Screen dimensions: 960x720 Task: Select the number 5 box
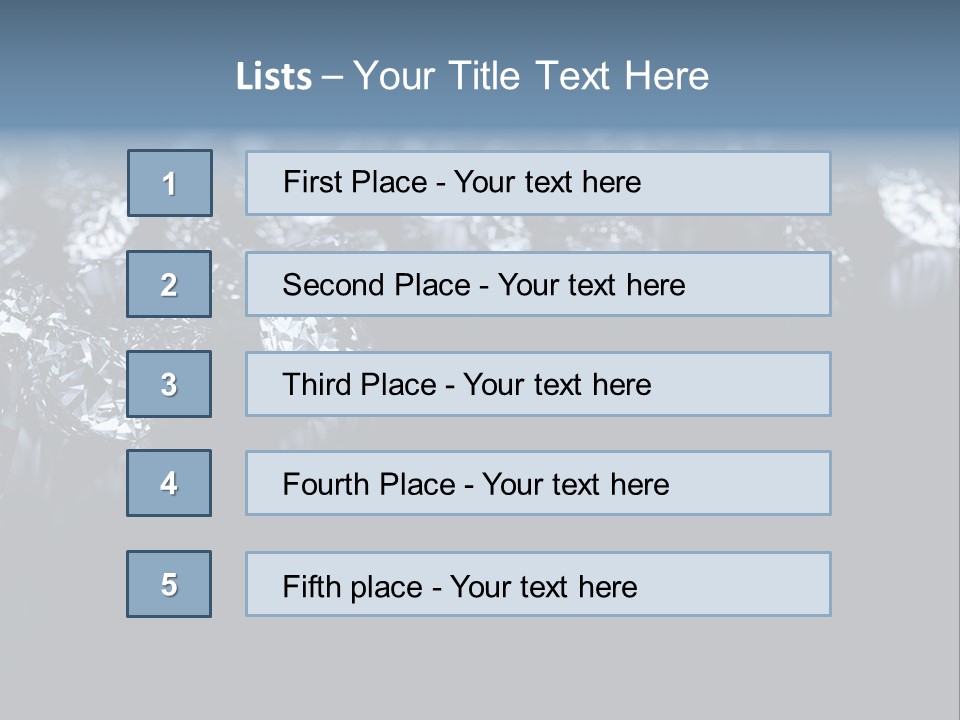click(169, 584)
